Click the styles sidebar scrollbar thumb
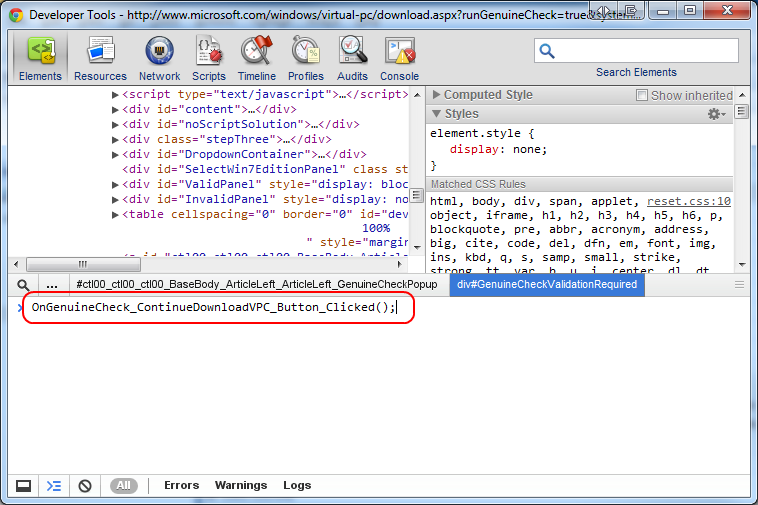Image resolution: width=758 pixels, height=505 pixels. tap(742, 112)
